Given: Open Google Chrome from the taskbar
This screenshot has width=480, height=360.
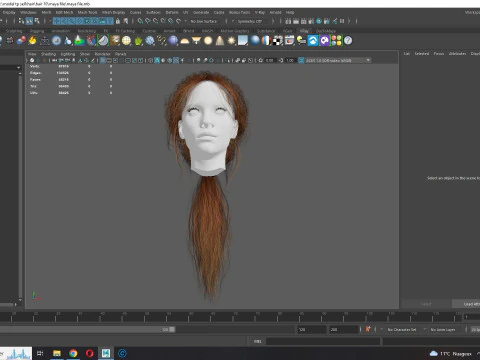Looking at the screenshot, I should (73, 353).
